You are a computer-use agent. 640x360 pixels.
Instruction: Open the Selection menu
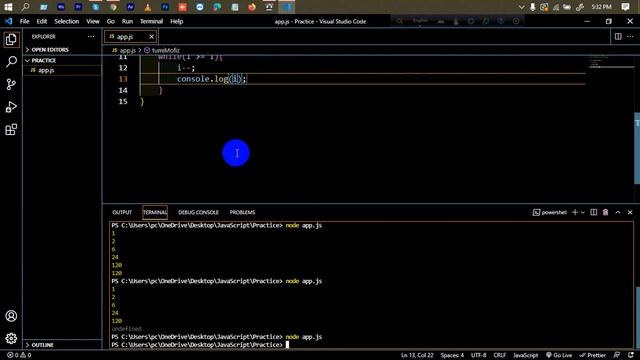point(67,21)
